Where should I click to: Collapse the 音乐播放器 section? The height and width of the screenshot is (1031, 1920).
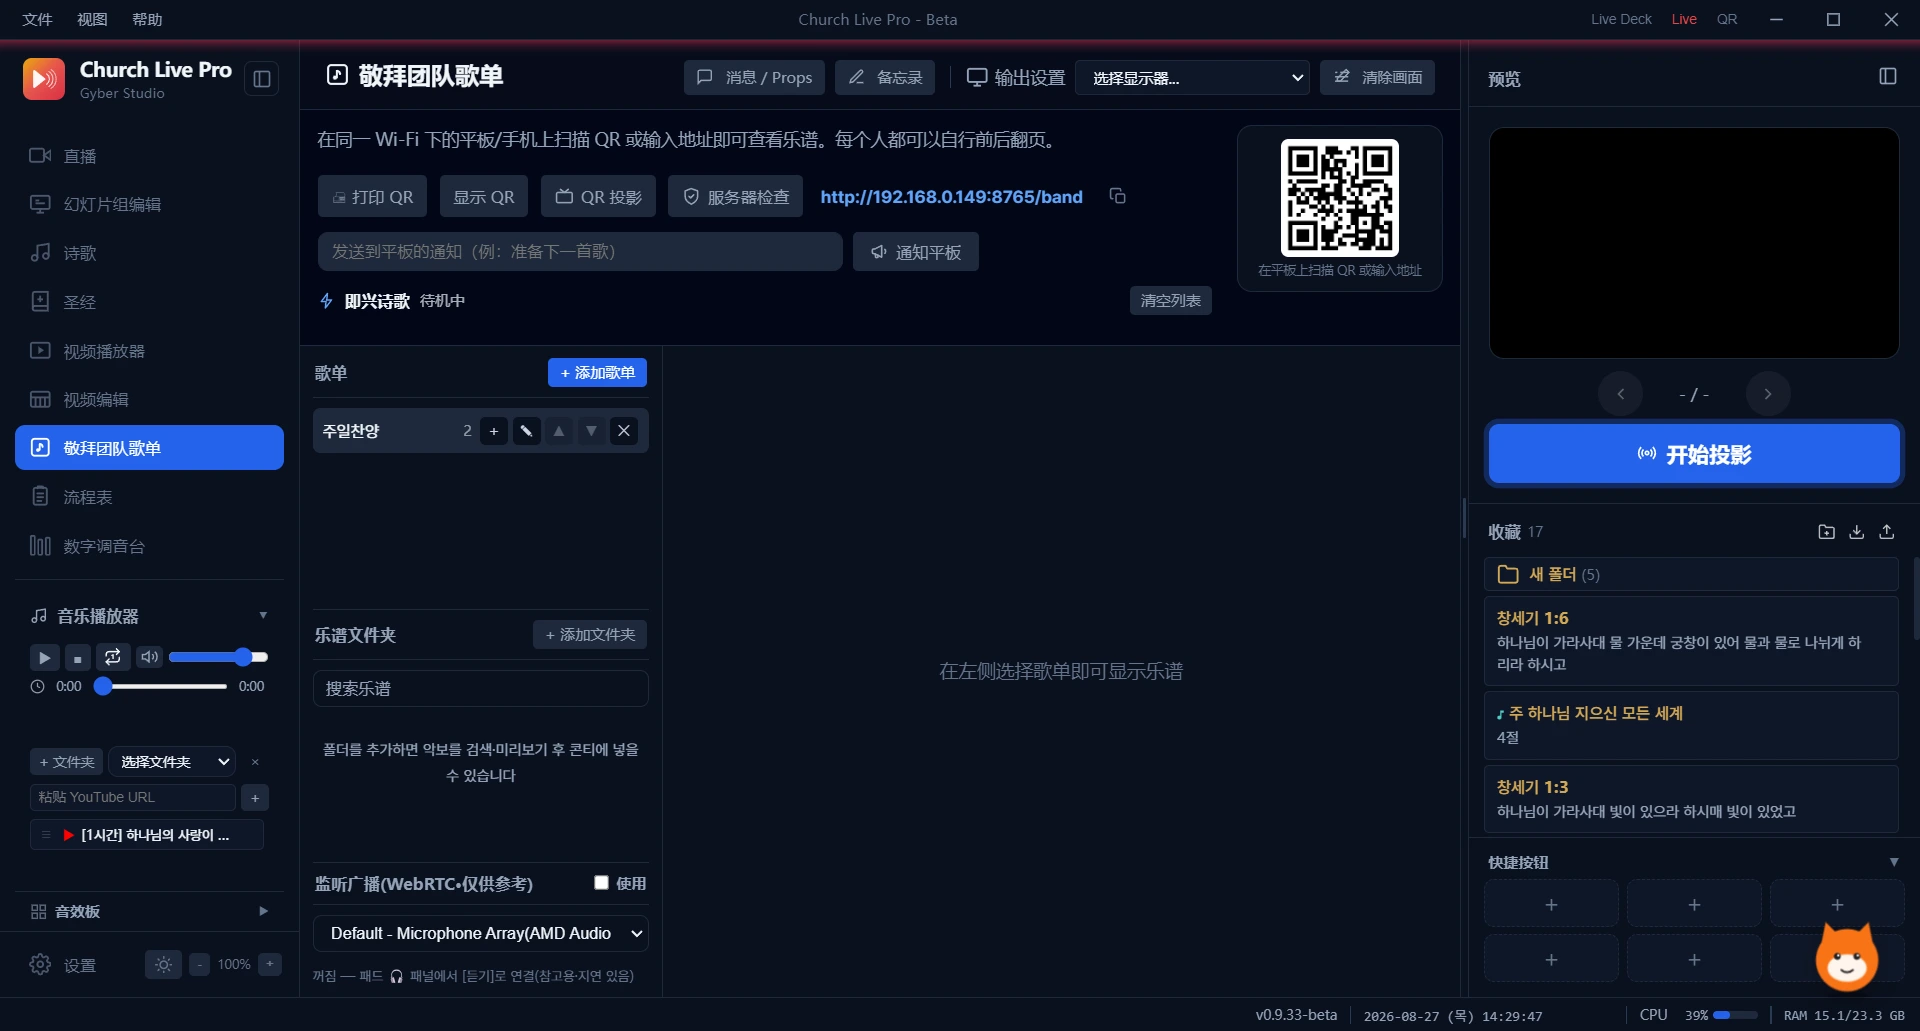(x=263, y=616)
